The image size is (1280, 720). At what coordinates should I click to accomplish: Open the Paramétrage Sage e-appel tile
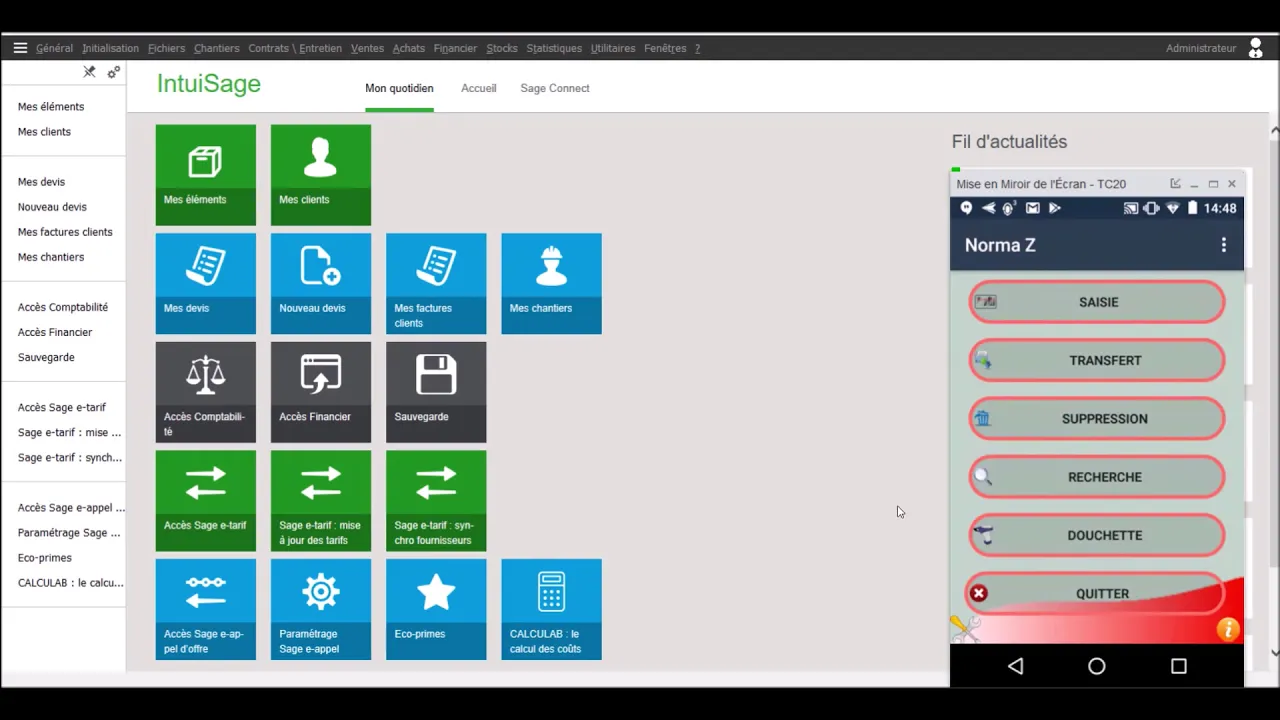point(321,609)
